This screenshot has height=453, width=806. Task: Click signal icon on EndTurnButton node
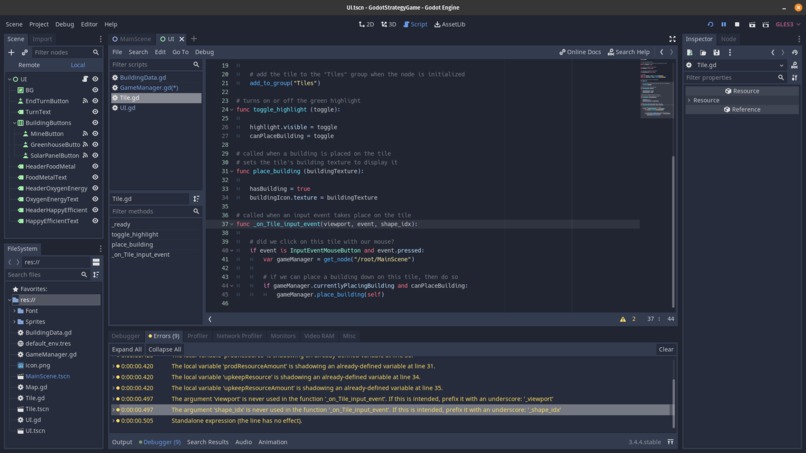pyautogui.click(x=85, y=101)
